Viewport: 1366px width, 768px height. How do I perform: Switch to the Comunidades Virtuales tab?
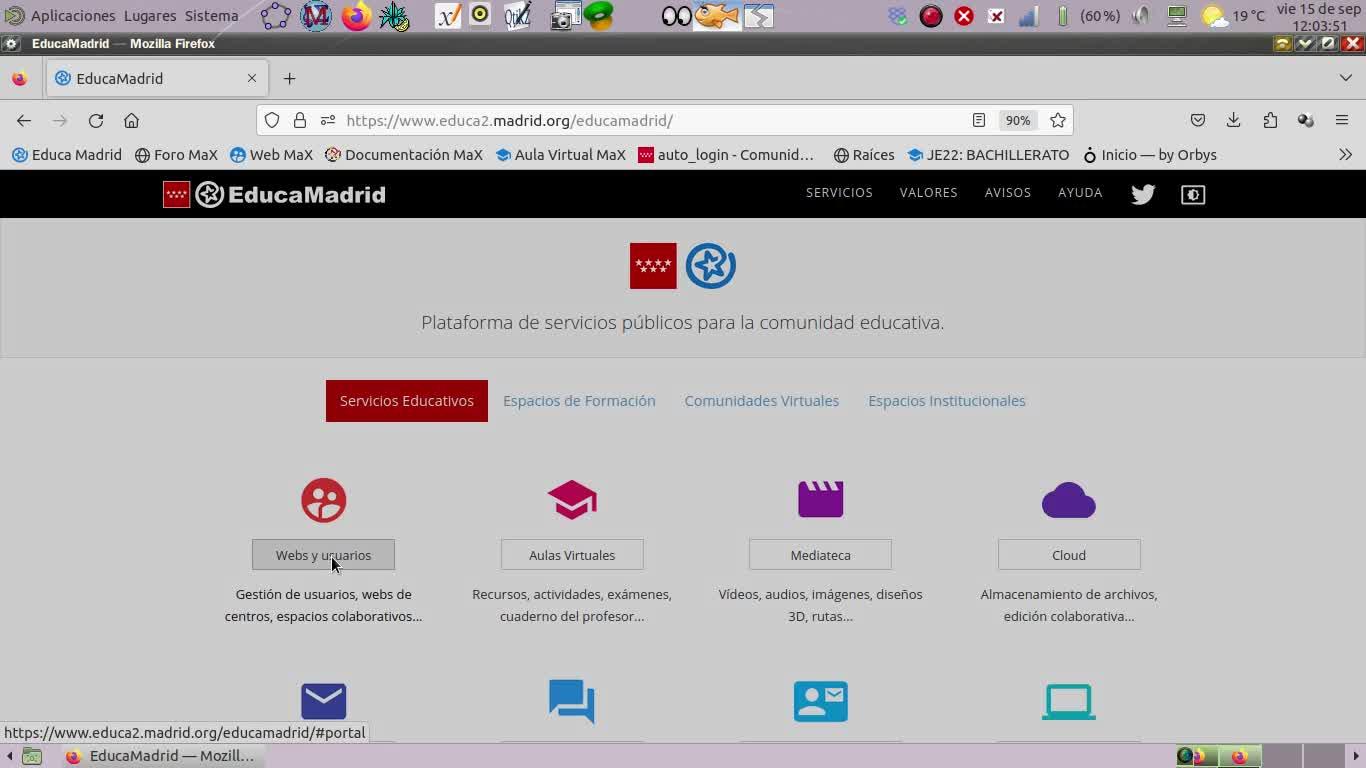click(762, 401)
